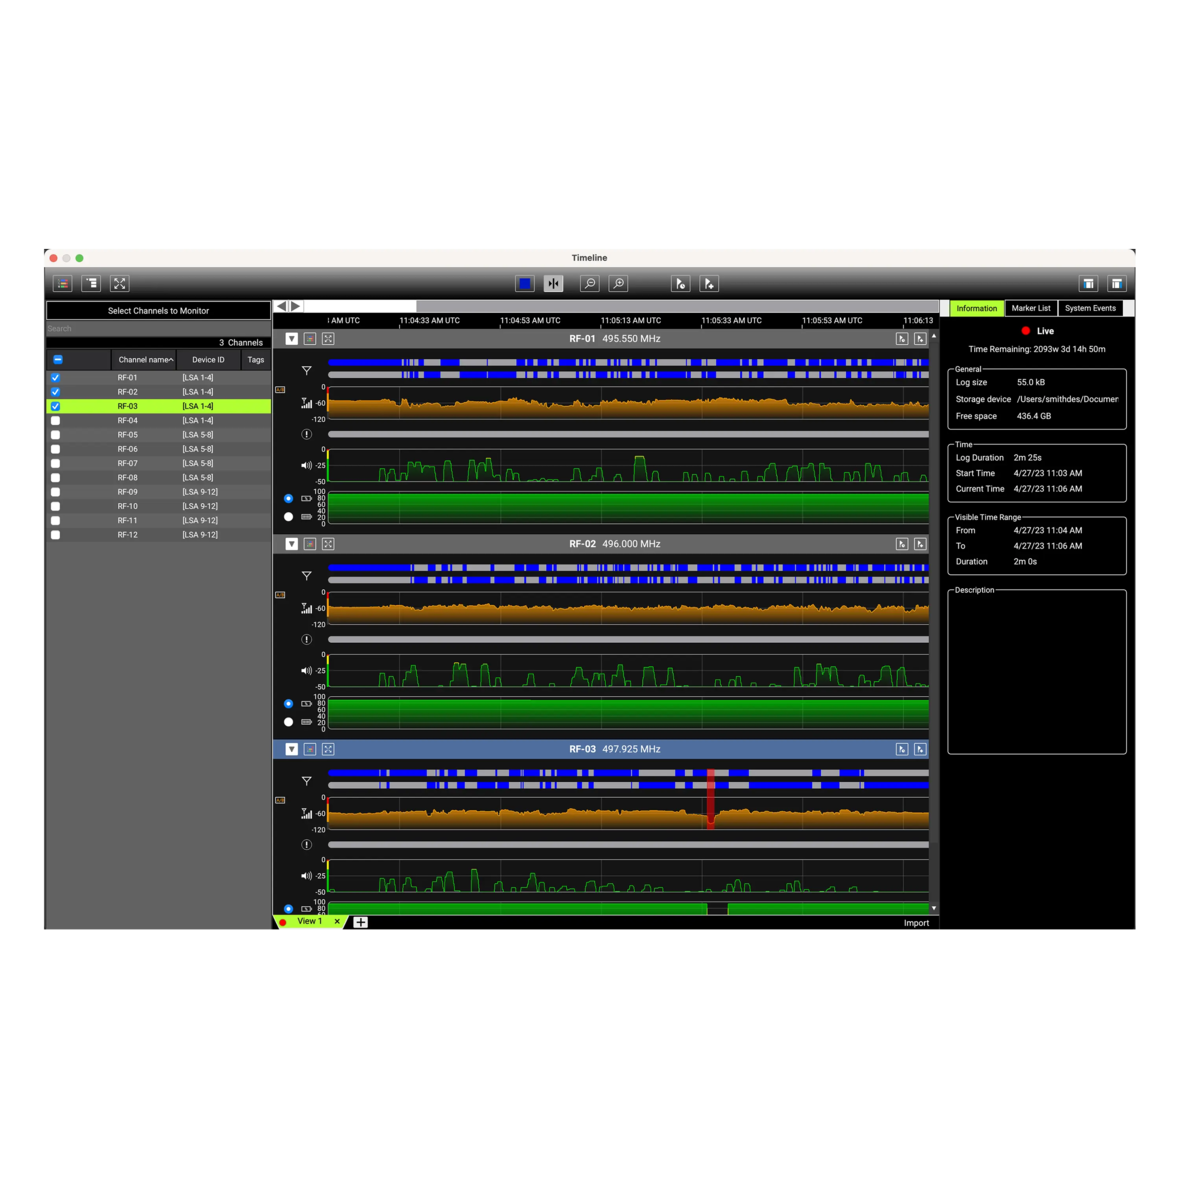Image resolution: width=1180 pixels, height=1180 pixels.
Task: Click the RF-02 audio level speaker icon
Action: coord(306,671)
